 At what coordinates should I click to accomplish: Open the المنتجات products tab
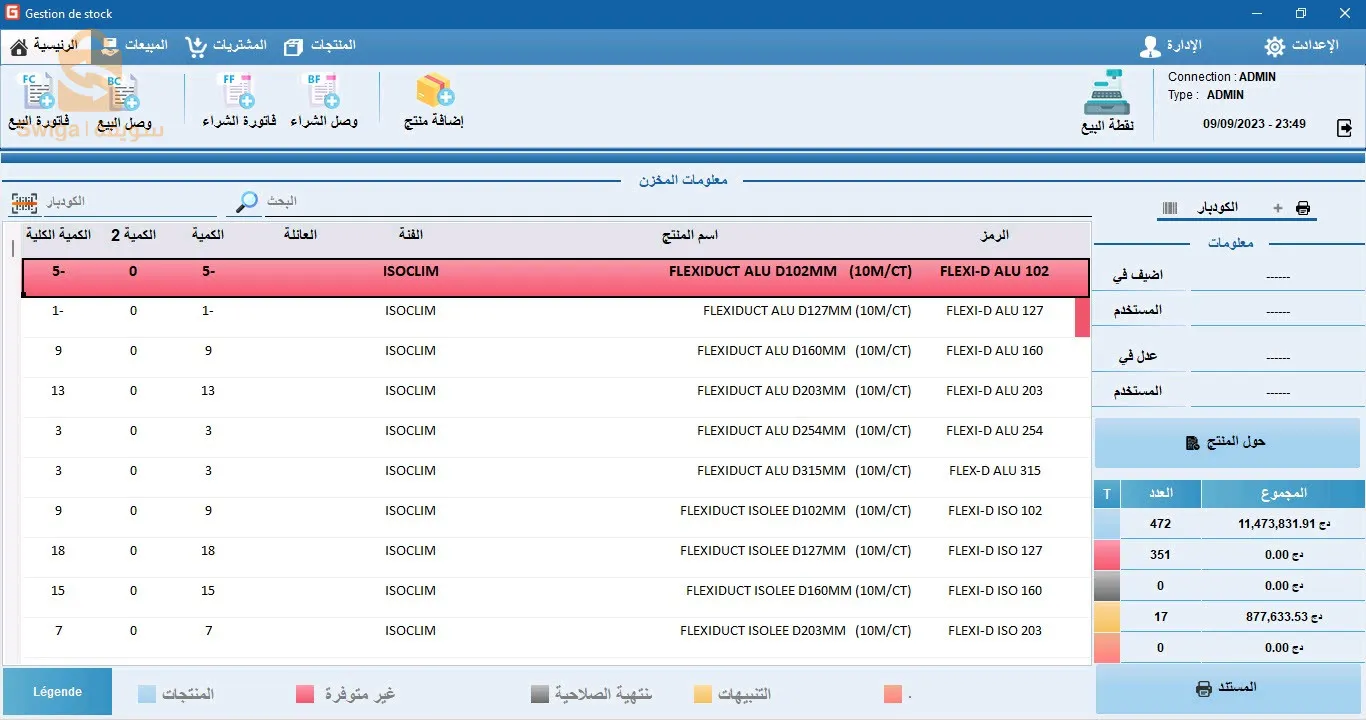pos(320,46)
